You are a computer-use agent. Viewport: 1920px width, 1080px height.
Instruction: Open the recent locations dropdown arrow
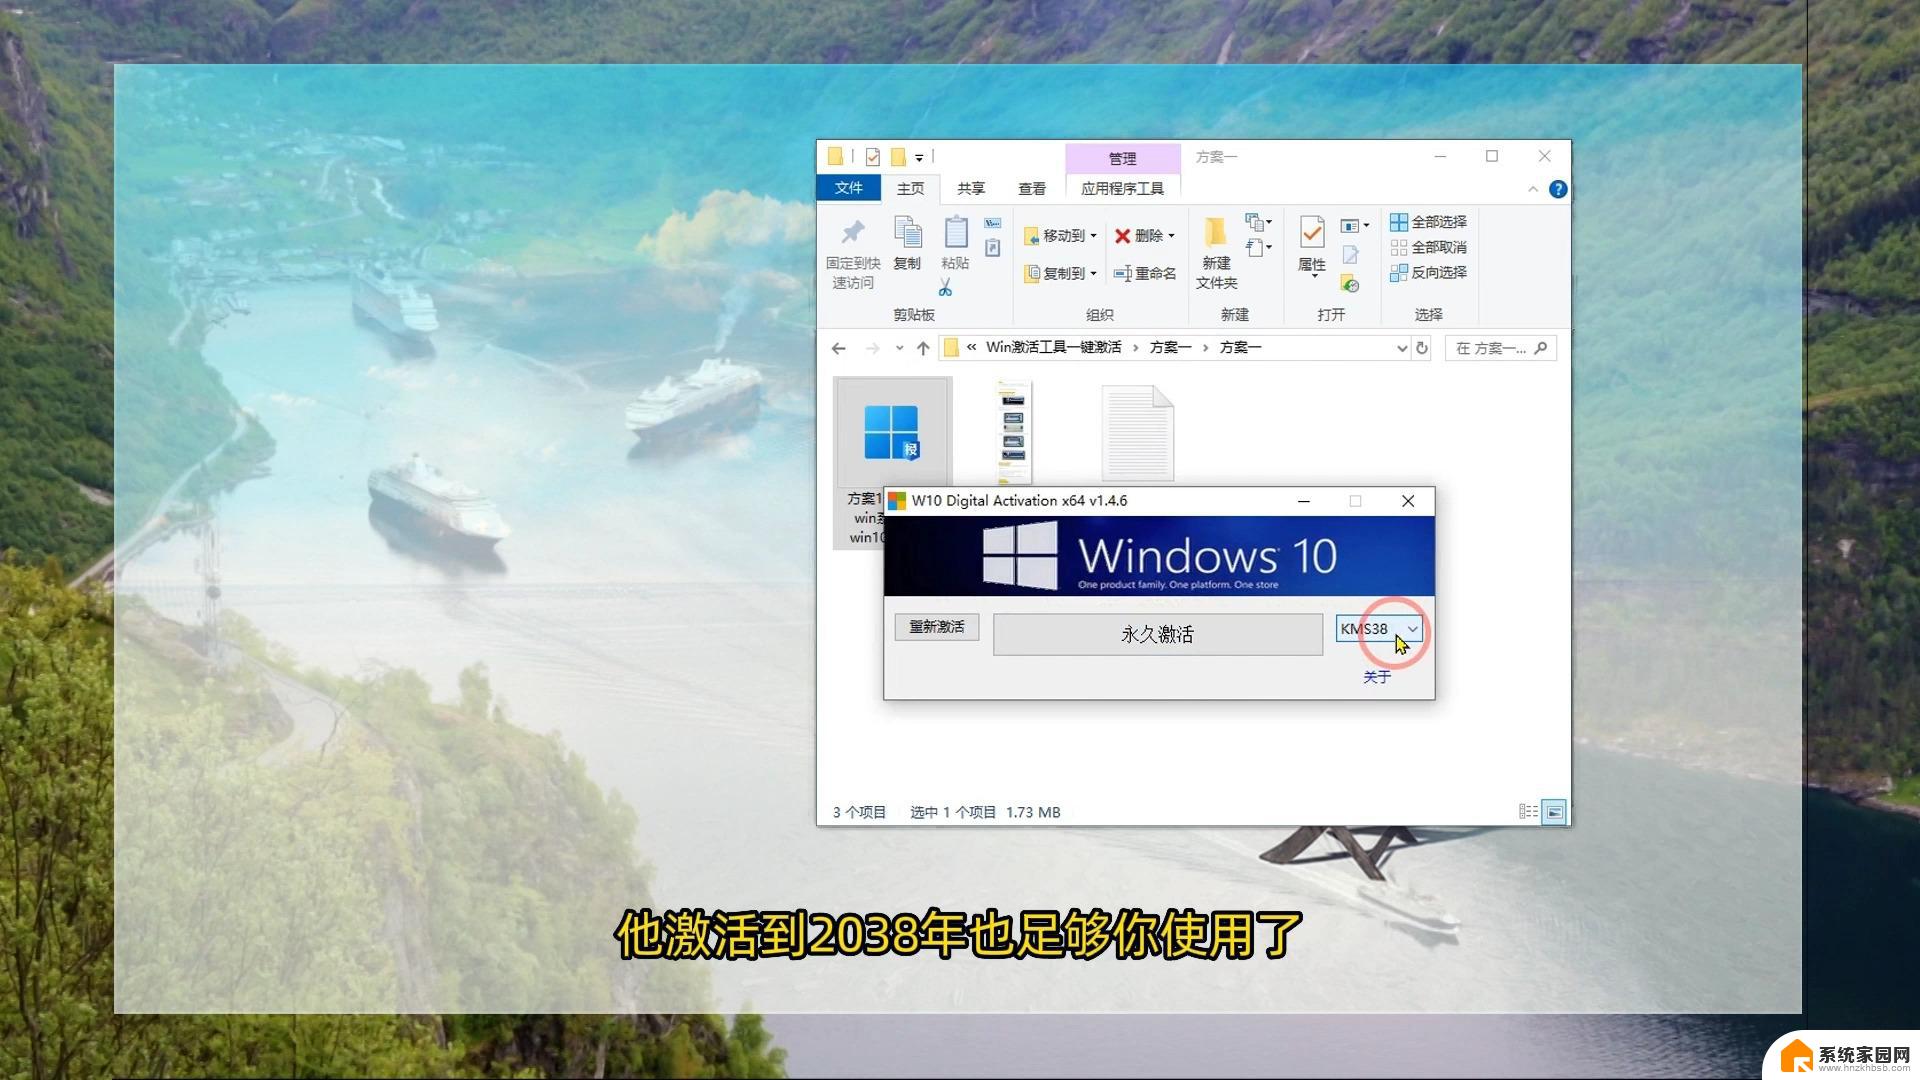pyautogui.click(x=899, y=348)
